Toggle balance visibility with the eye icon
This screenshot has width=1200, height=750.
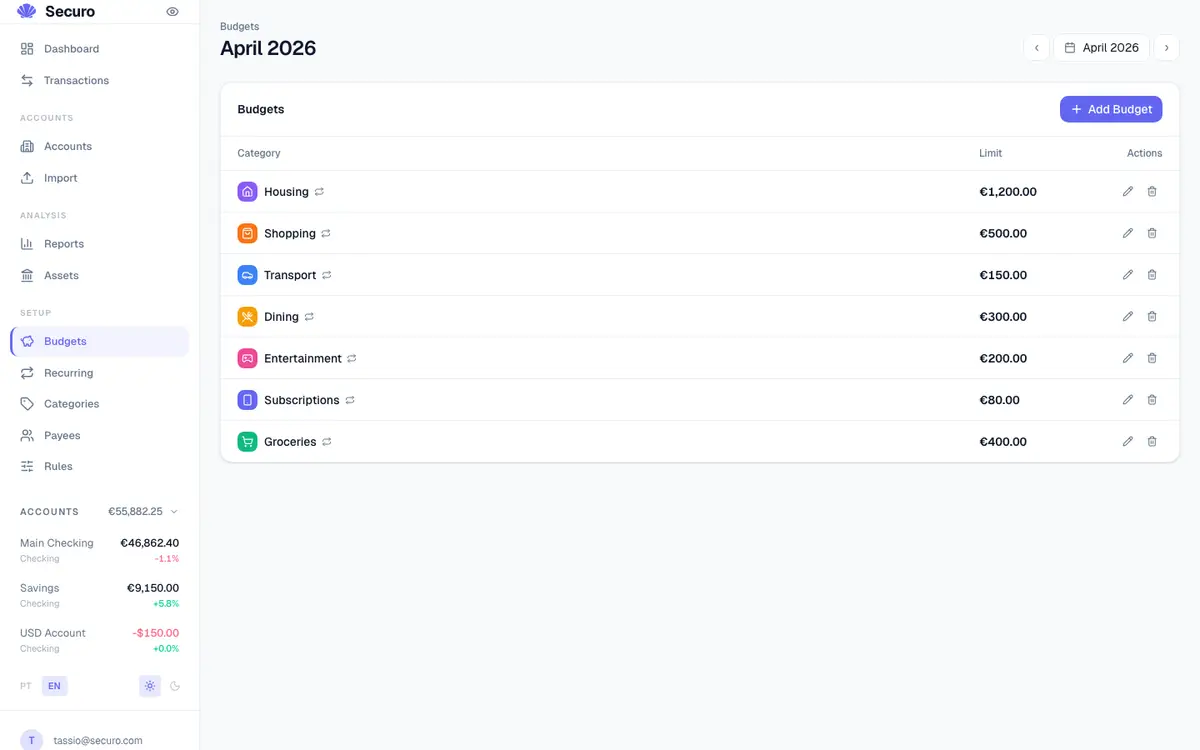point(172,12)
